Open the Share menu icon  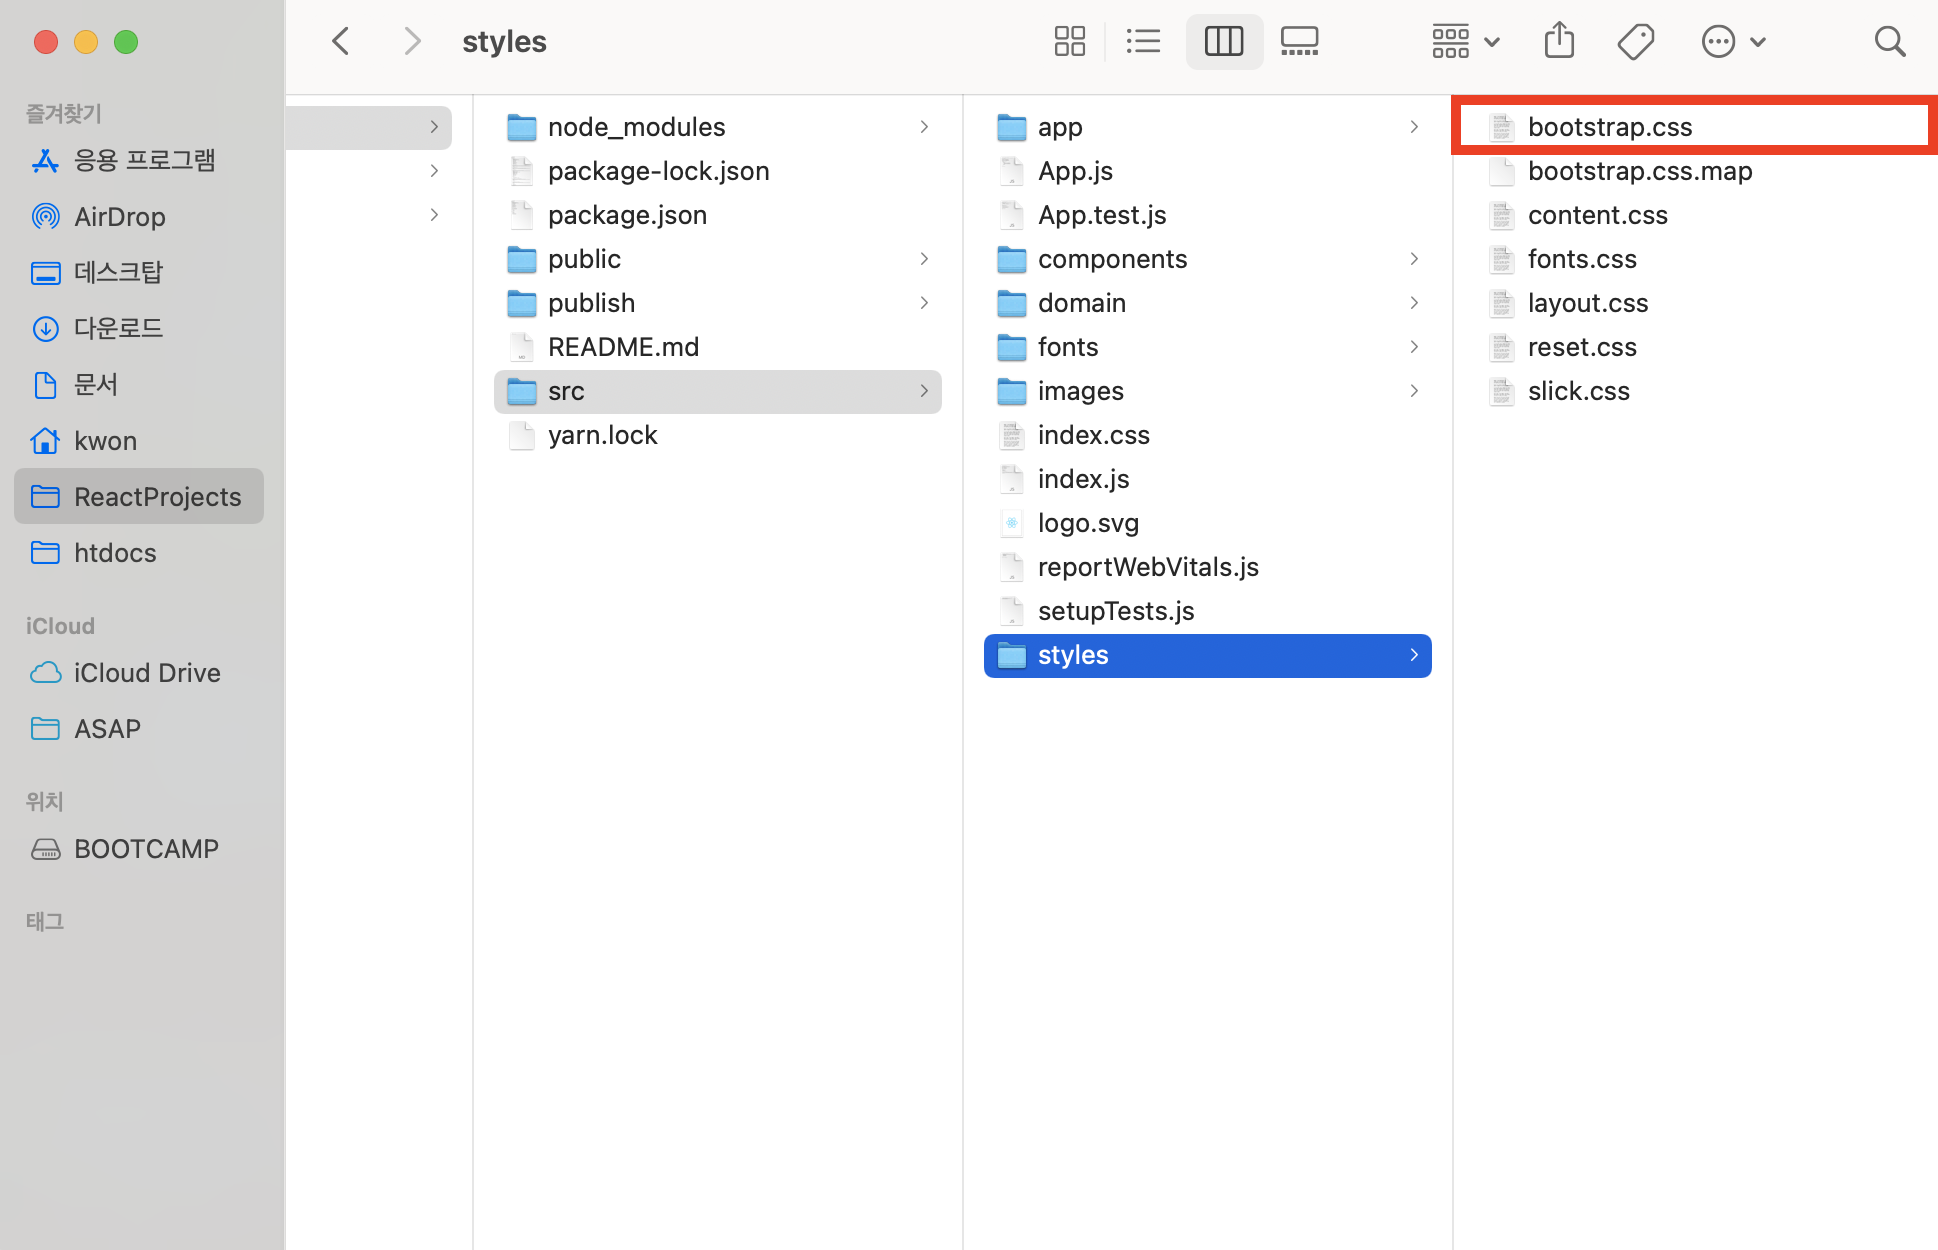coord(1558,41)
